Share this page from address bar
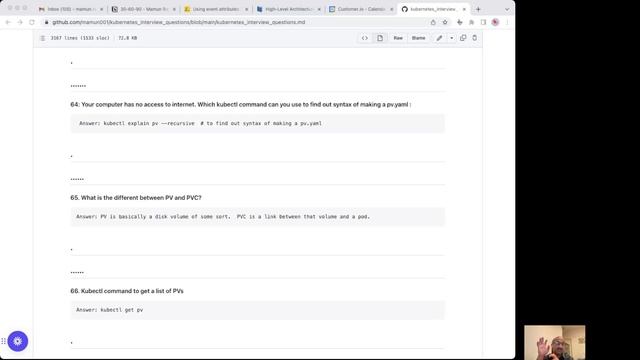The height and width of the screenshot is (360, 640). 433,22
